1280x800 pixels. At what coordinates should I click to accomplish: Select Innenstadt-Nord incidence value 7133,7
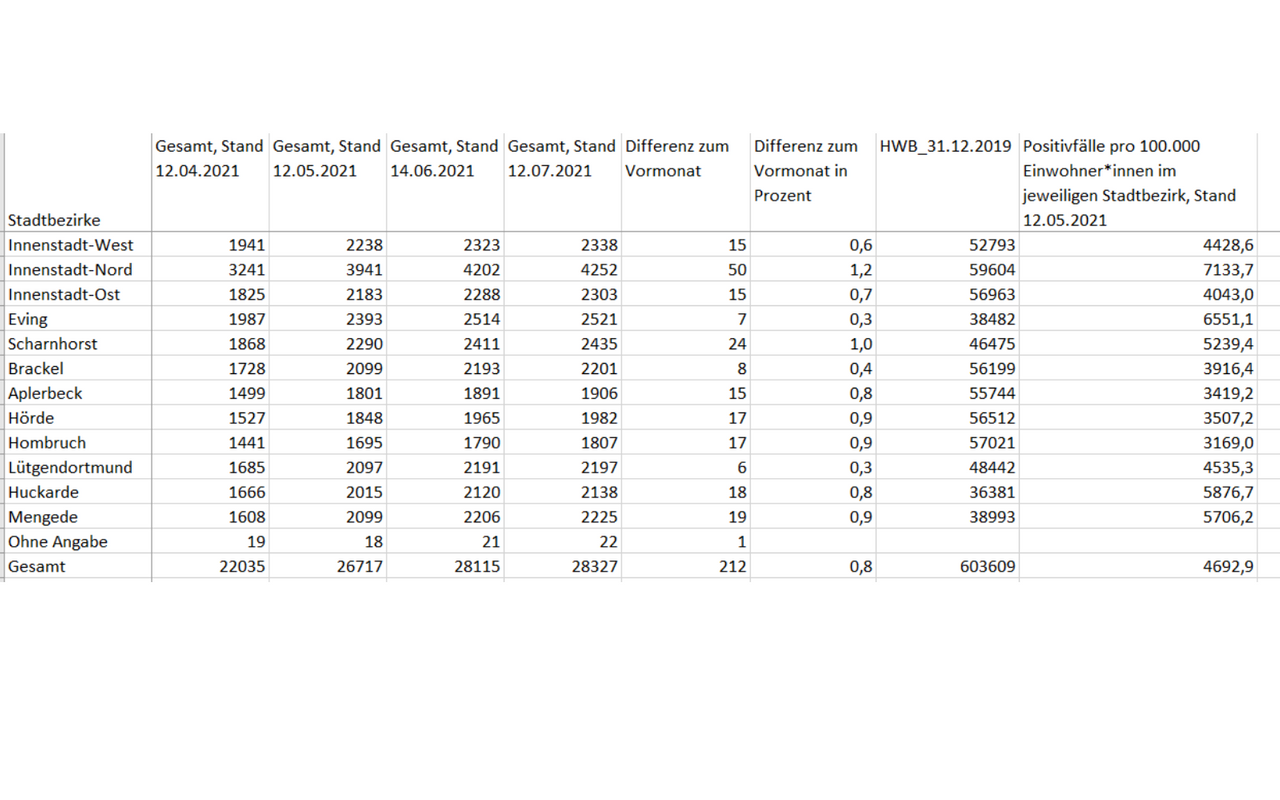click(1227, 269)
